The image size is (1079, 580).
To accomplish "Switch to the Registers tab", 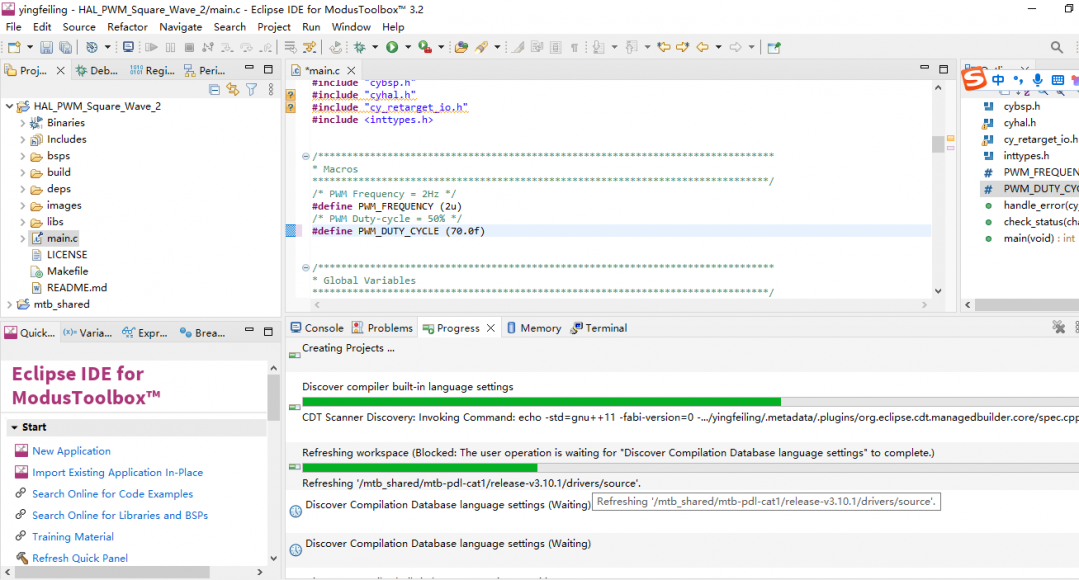I will [152, 70].
